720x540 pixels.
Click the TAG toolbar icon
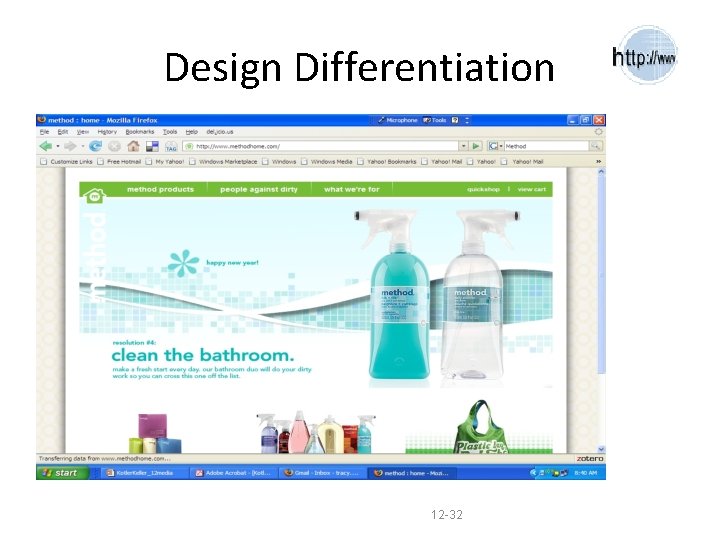coord(171,147)
